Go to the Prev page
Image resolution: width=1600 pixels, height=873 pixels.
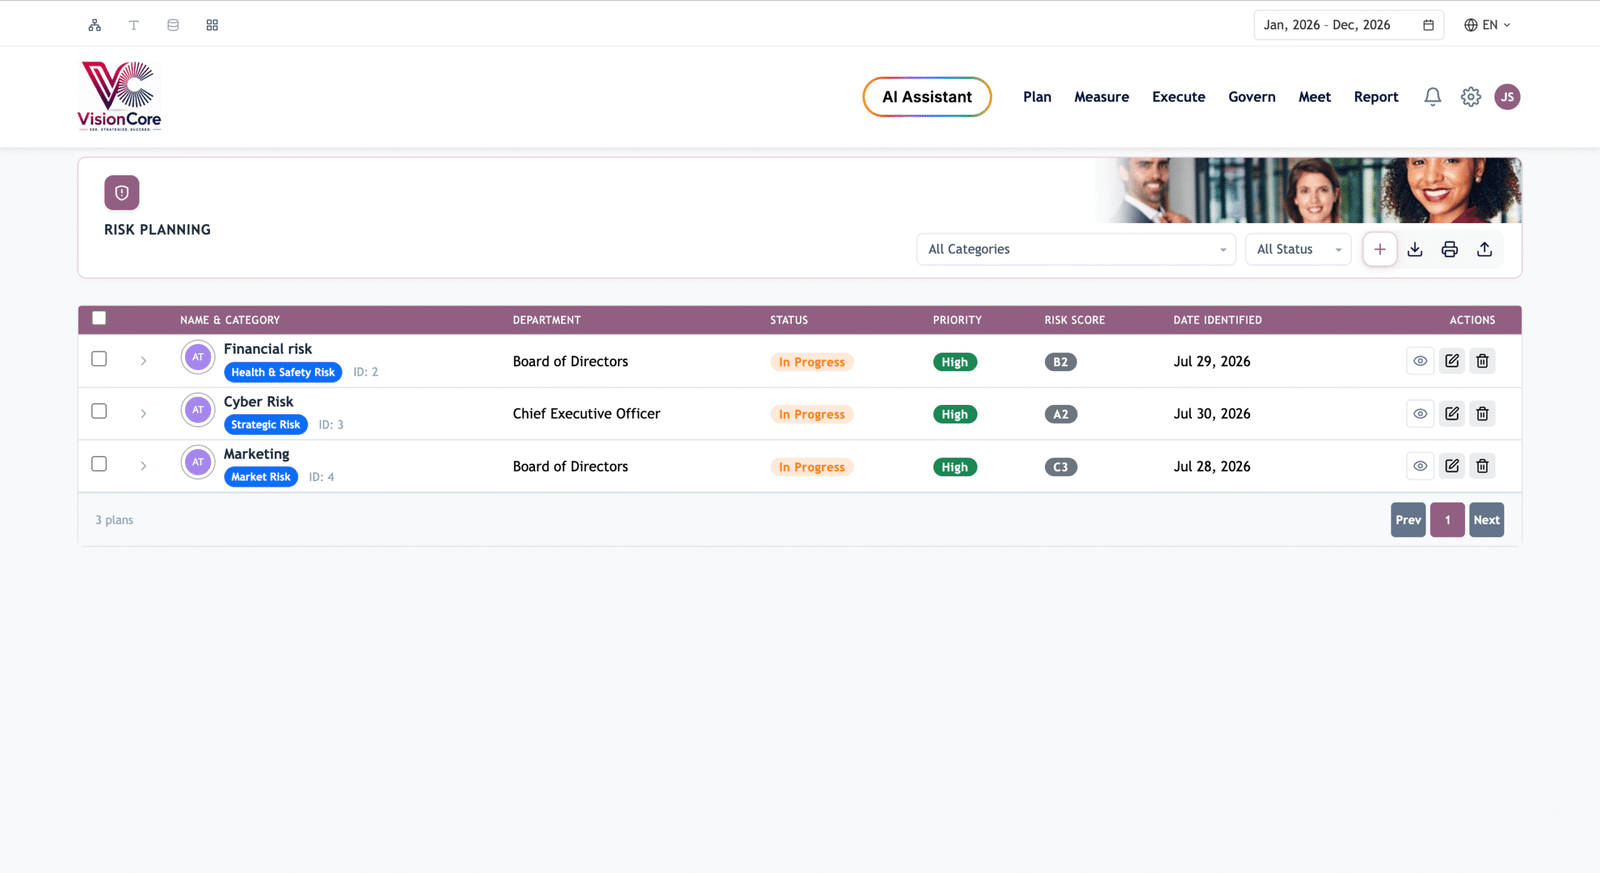pos(1408,520)
